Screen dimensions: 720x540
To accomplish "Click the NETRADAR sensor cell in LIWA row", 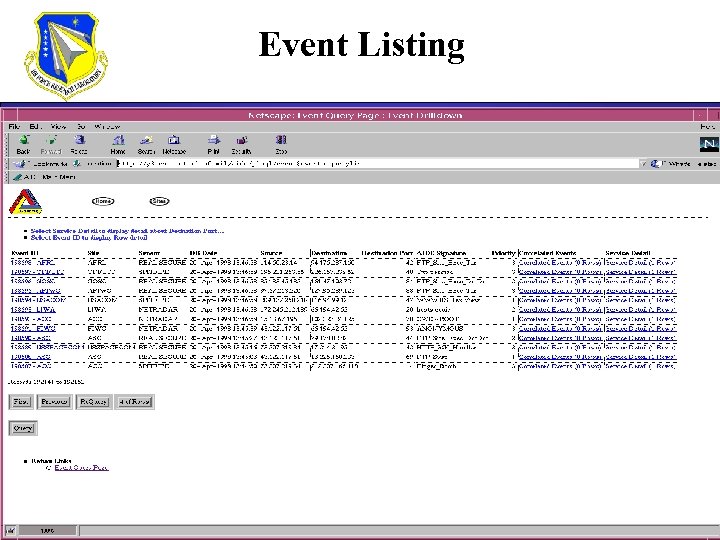I will (158, 309).
